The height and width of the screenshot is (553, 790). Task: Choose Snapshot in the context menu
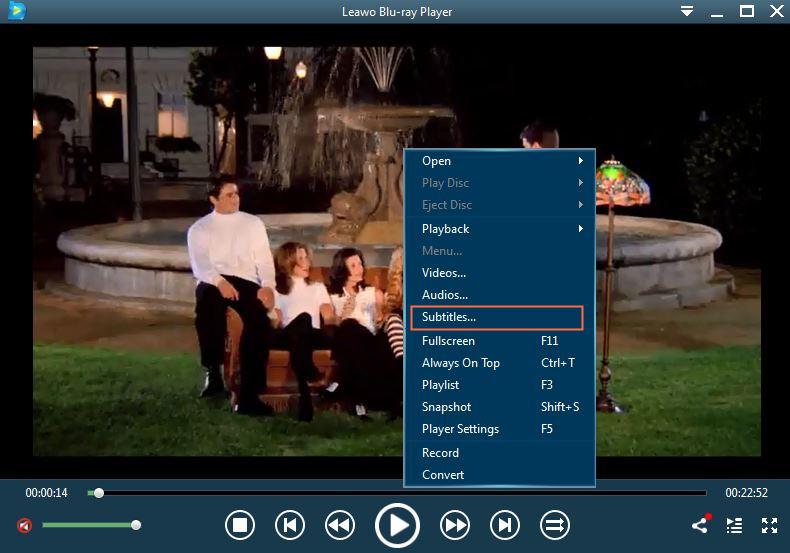447,407
